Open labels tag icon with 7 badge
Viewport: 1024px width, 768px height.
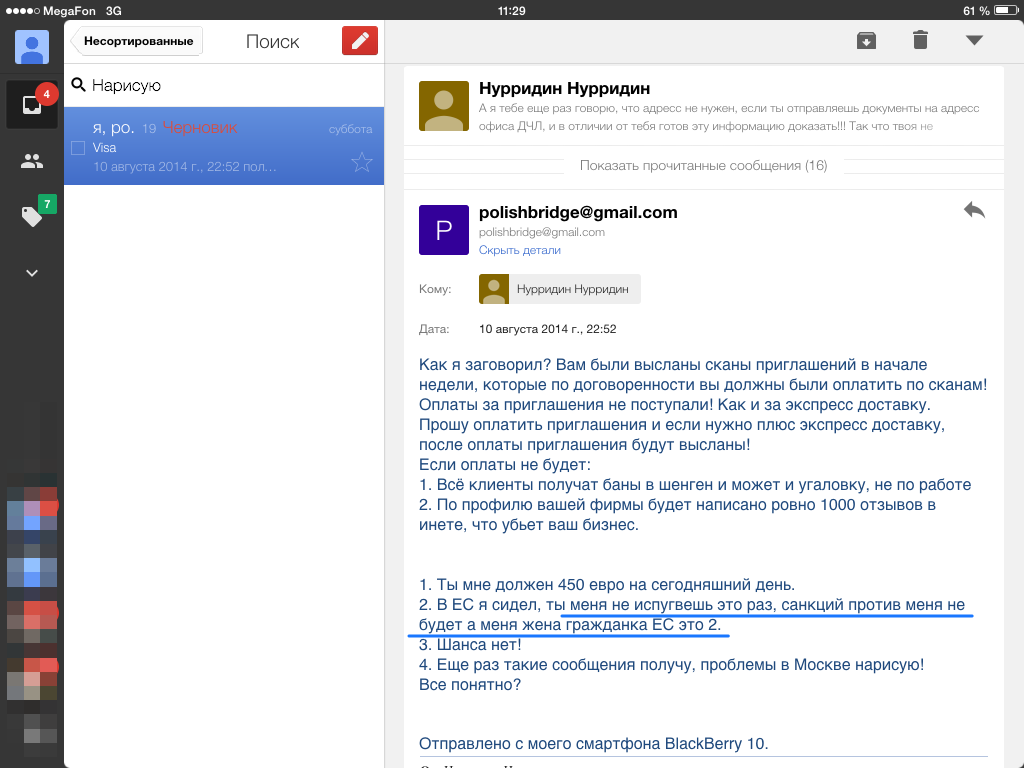[32, 216]
